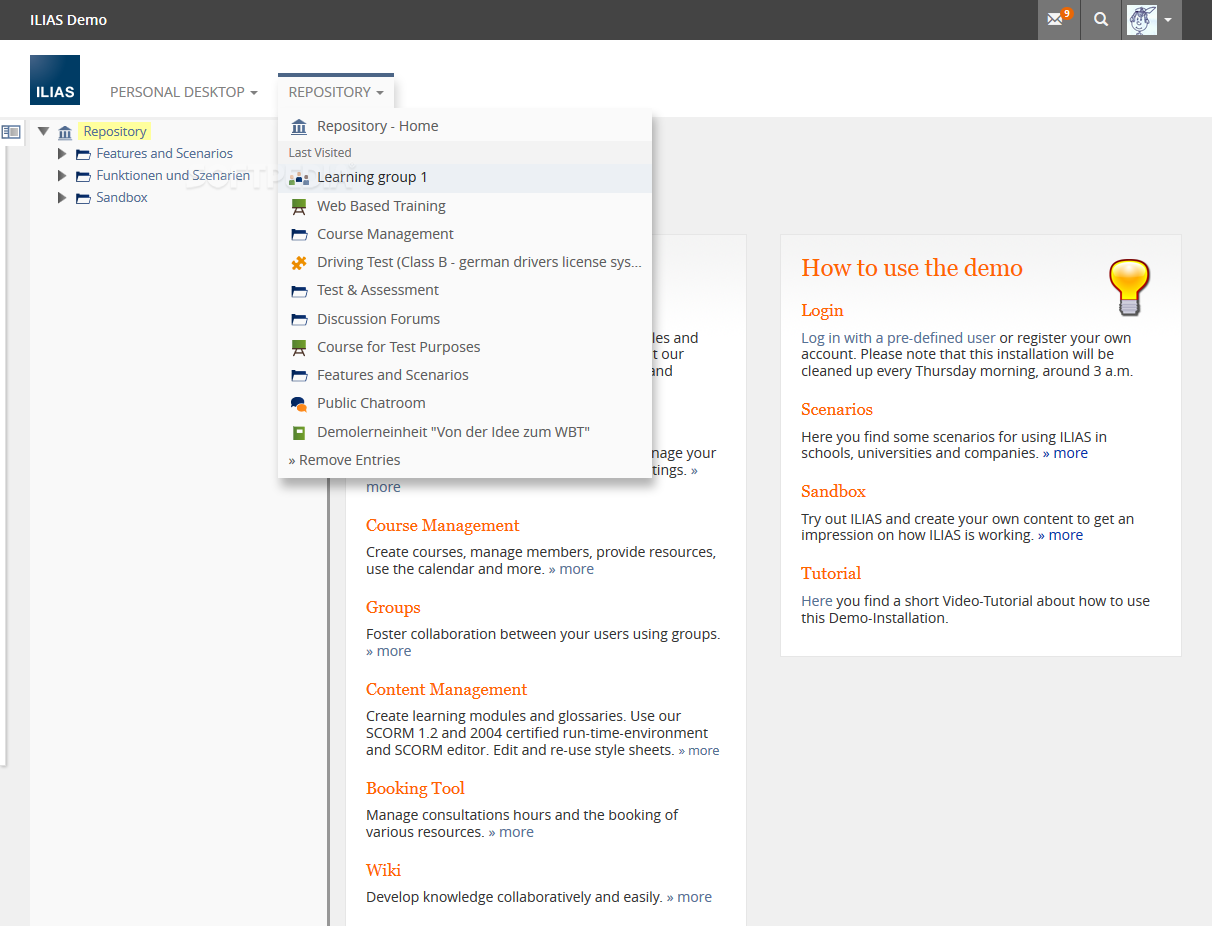This screenshot has height=926, width=1212.
Task: Click the Course for Test Purposes icon
Action: tap(299, 347)
